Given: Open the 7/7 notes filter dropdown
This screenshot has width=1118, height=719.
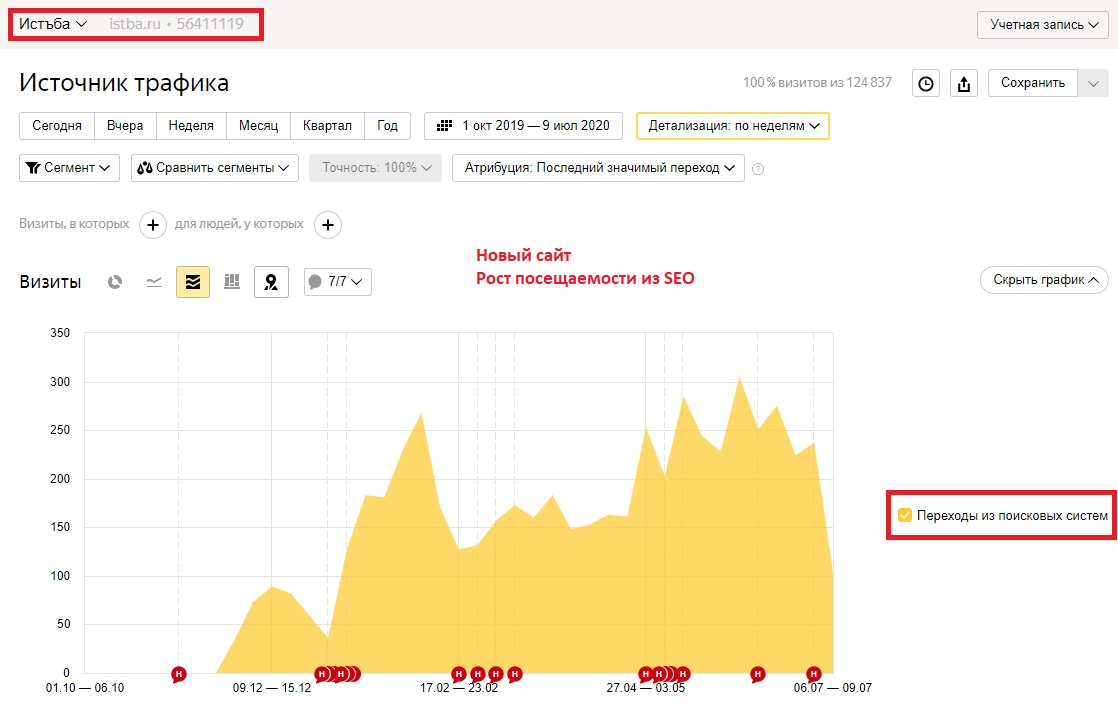Looking at the screenshot, I should tap(338, 282).
